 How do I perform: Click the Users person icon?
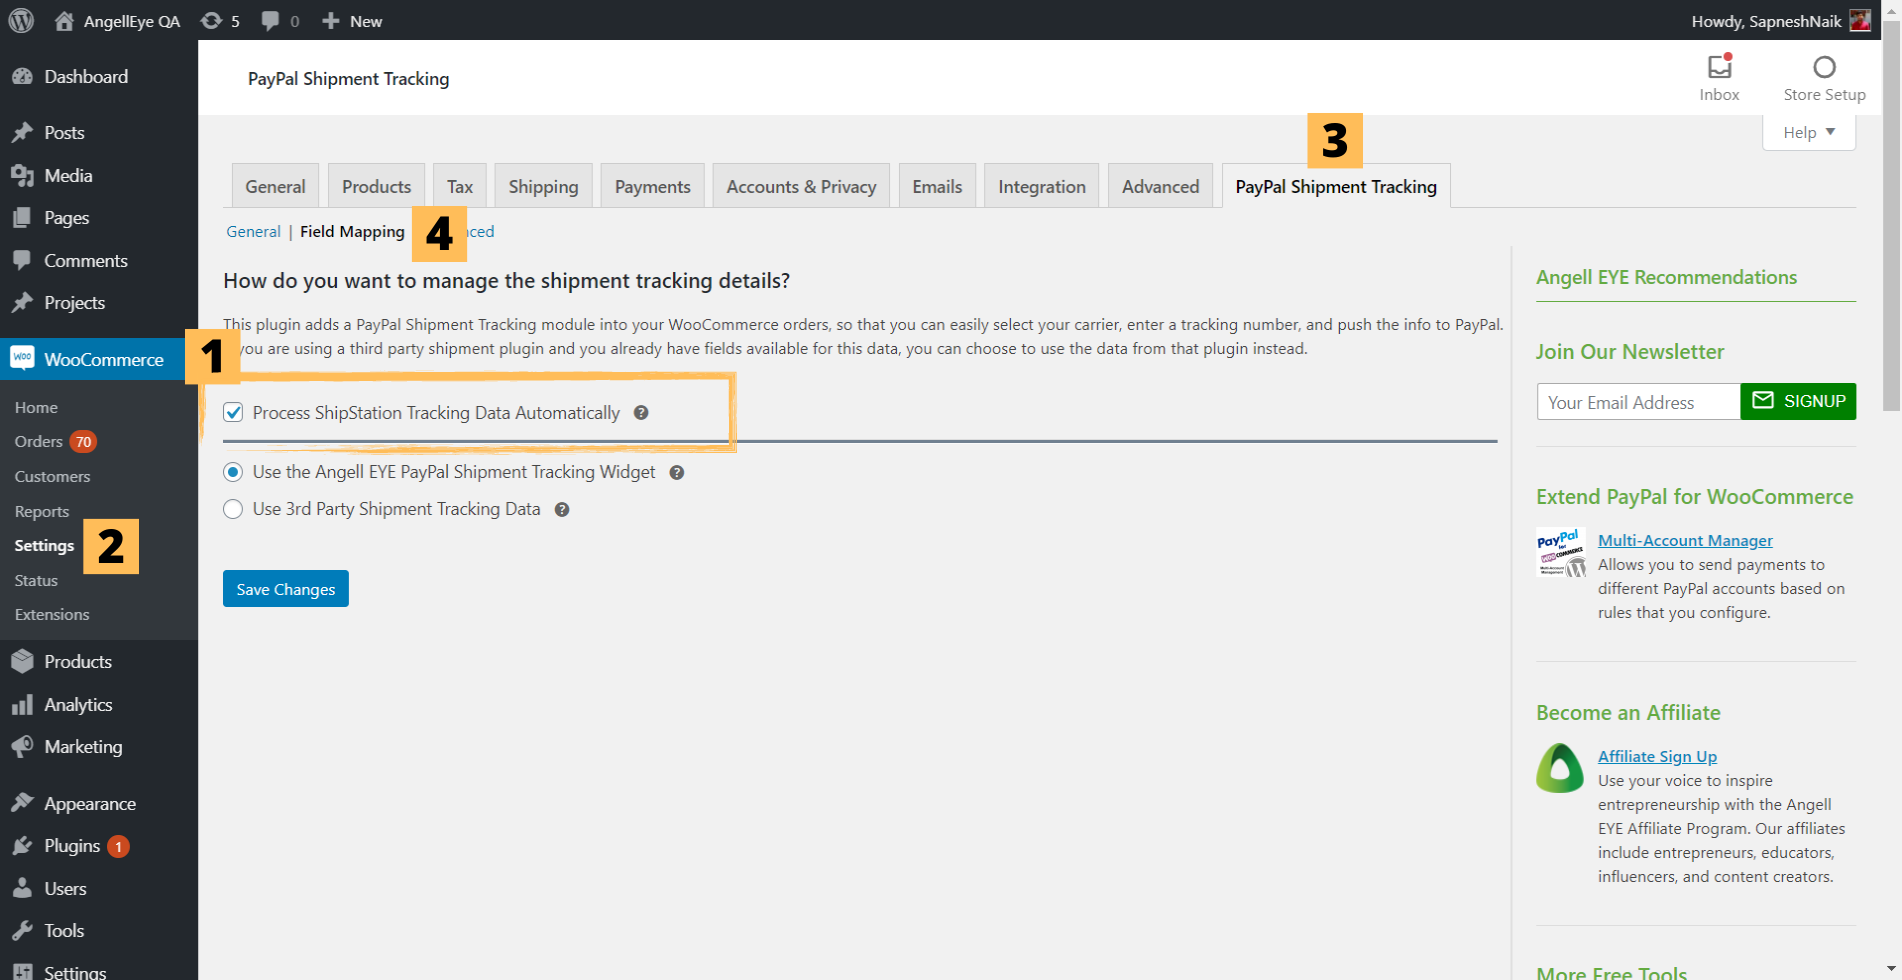tap(22, 889)
